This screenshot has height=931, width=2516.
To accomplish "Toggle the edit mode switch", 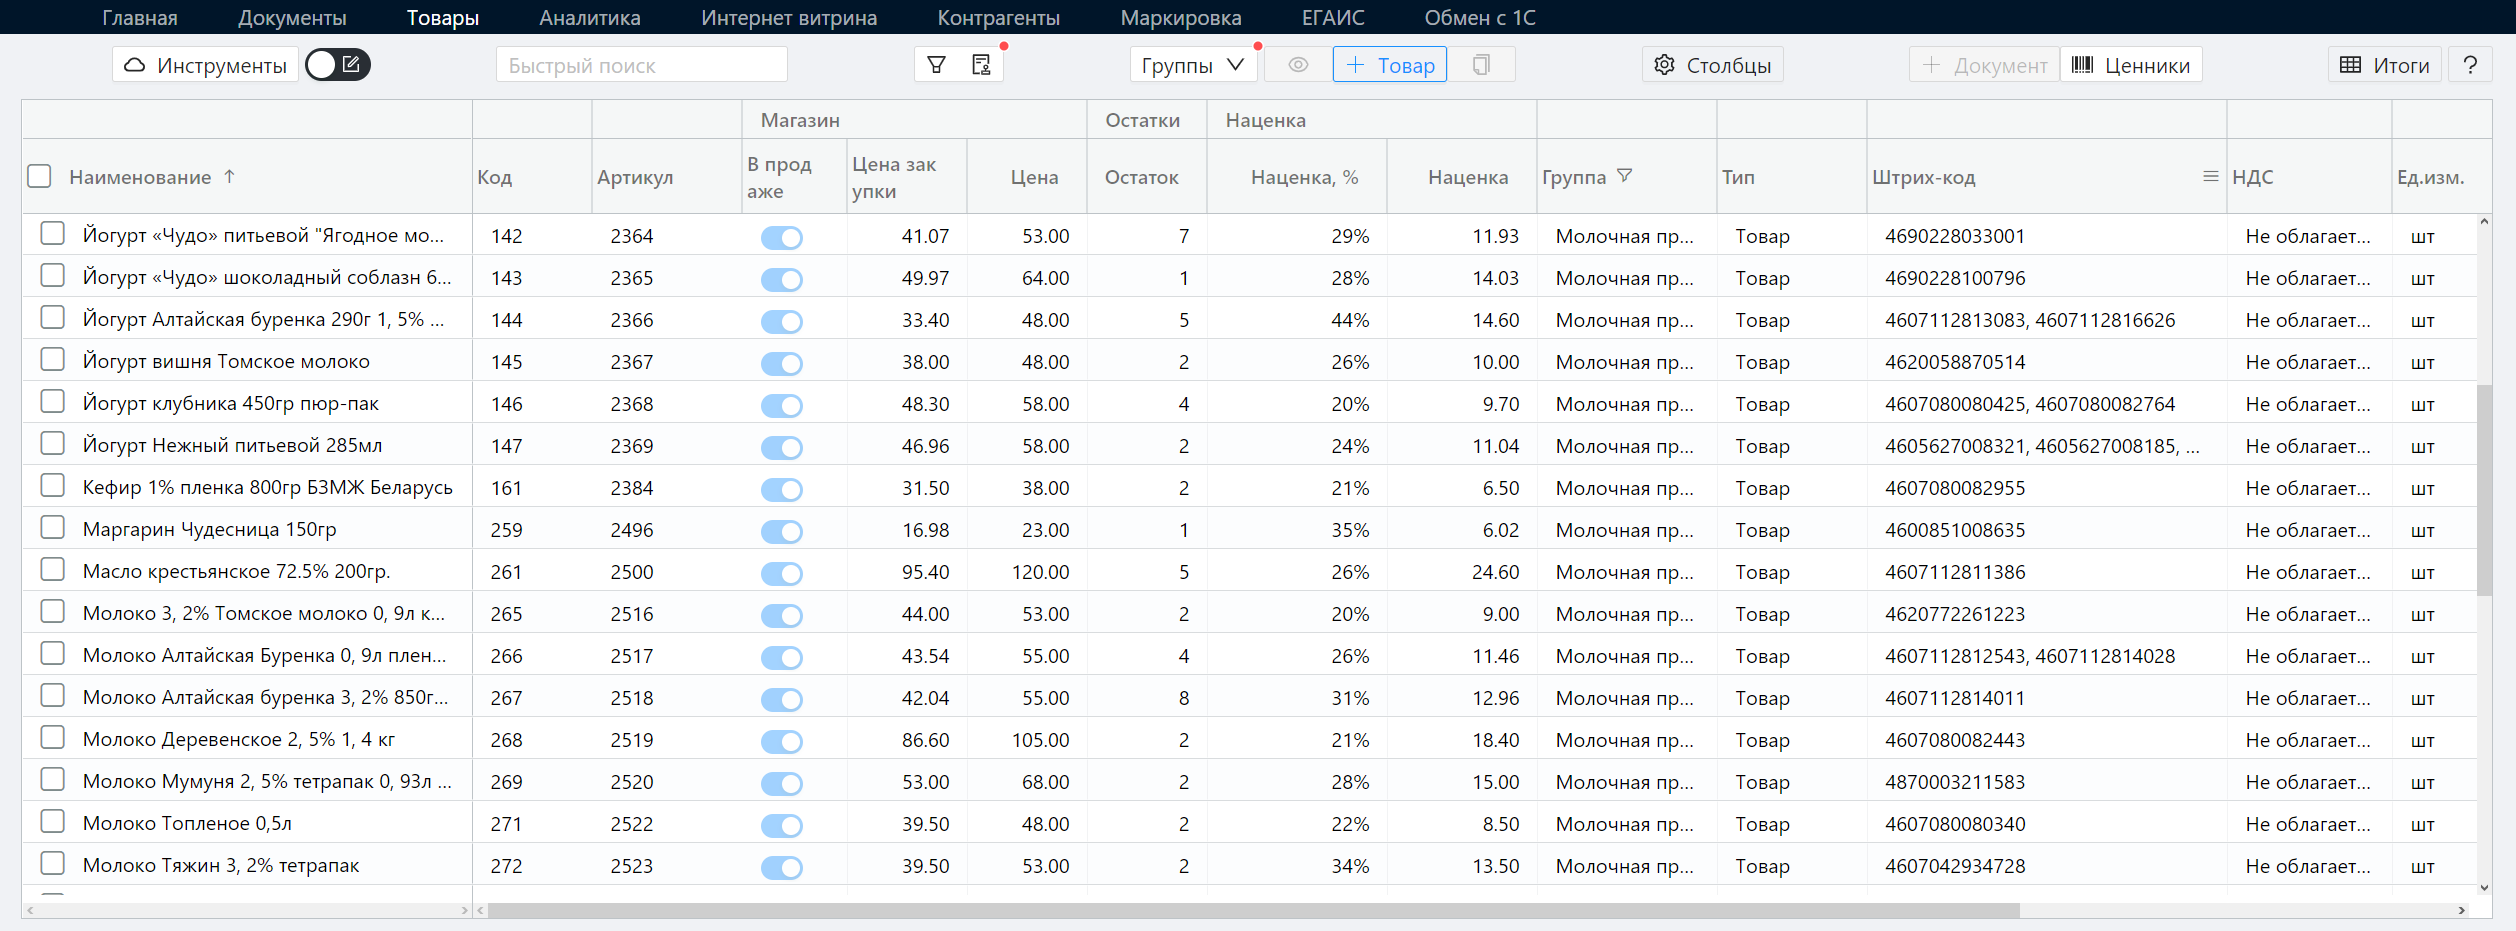I will [x=338, y=65].
